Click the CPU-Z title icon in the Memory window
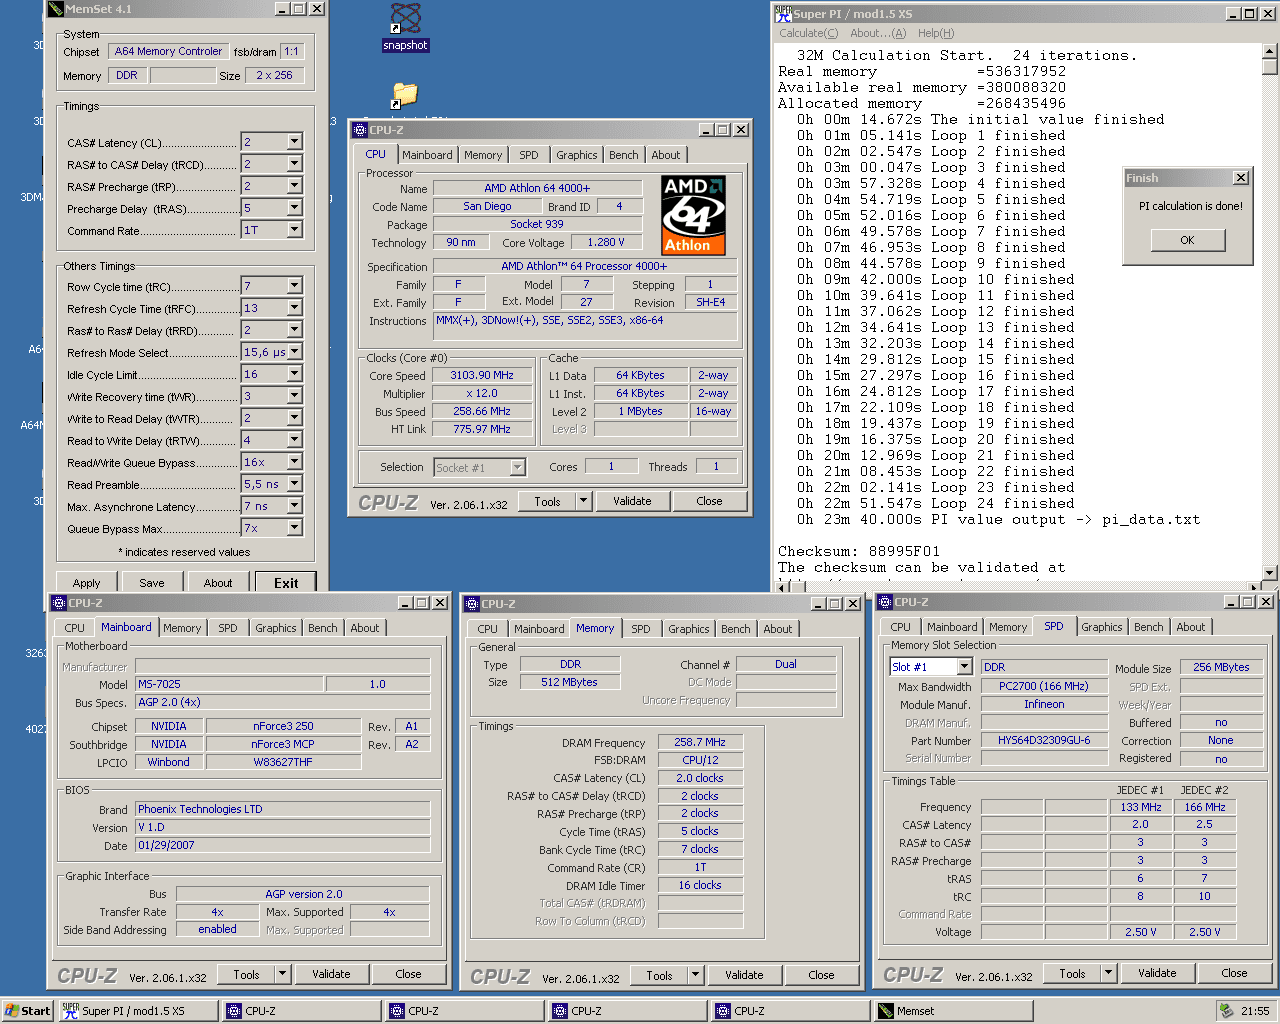Viewport: 1280px width, 1024px height. click(472, 604)
